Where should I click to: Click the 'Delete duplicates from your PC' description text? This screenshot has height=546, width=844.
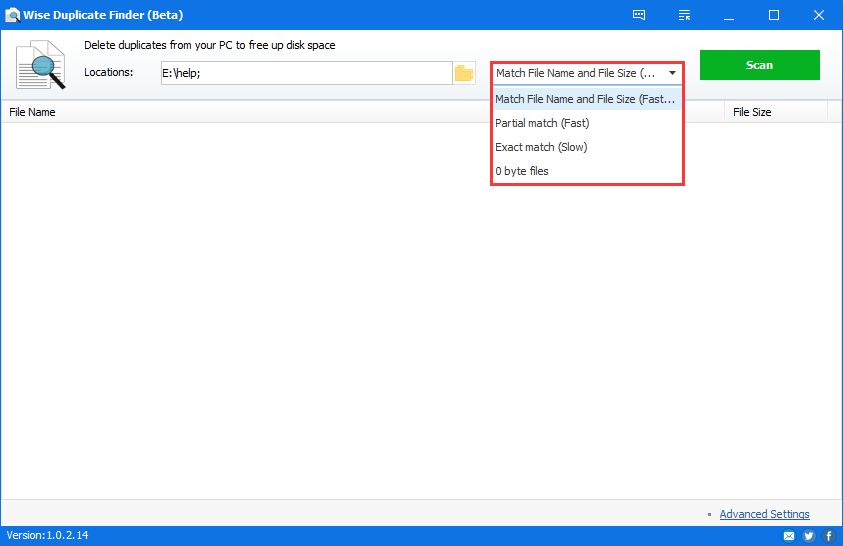pyautogui.click(x=209, y=45)
